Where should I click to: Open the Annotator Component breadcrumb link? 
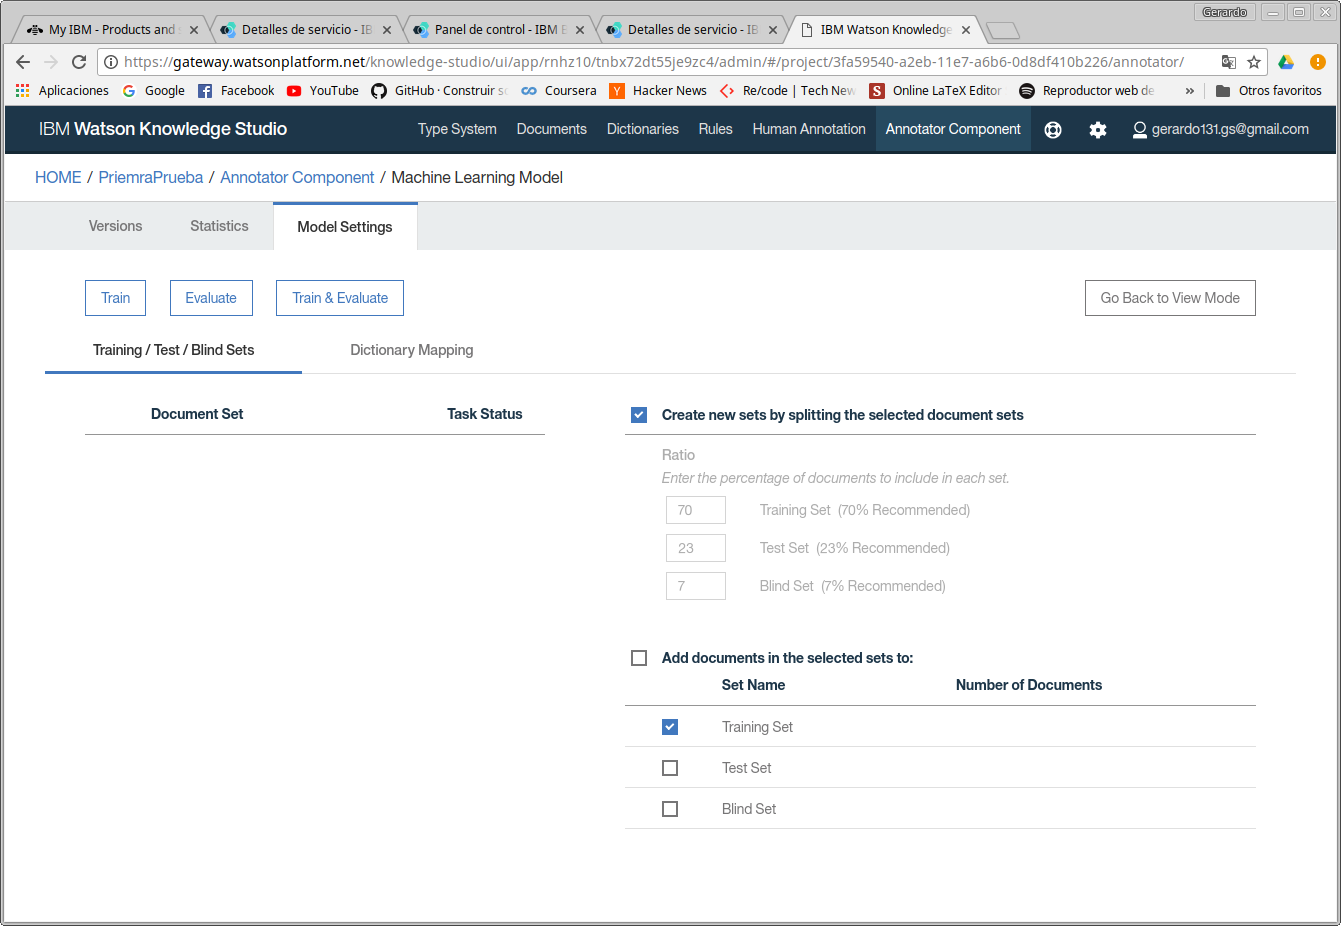297,178
